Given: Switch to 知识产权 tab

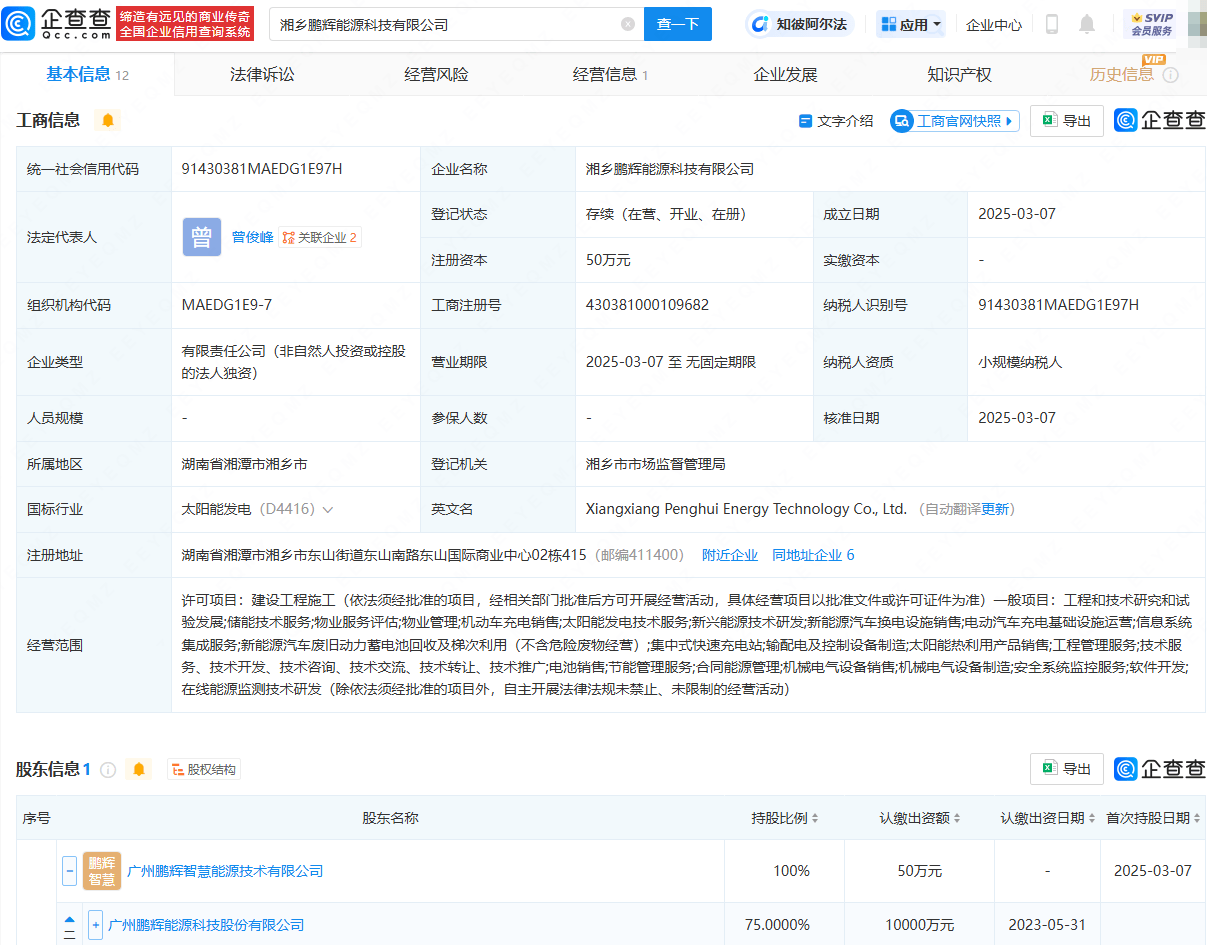Looking at the screenshot, I should (959, 74).
